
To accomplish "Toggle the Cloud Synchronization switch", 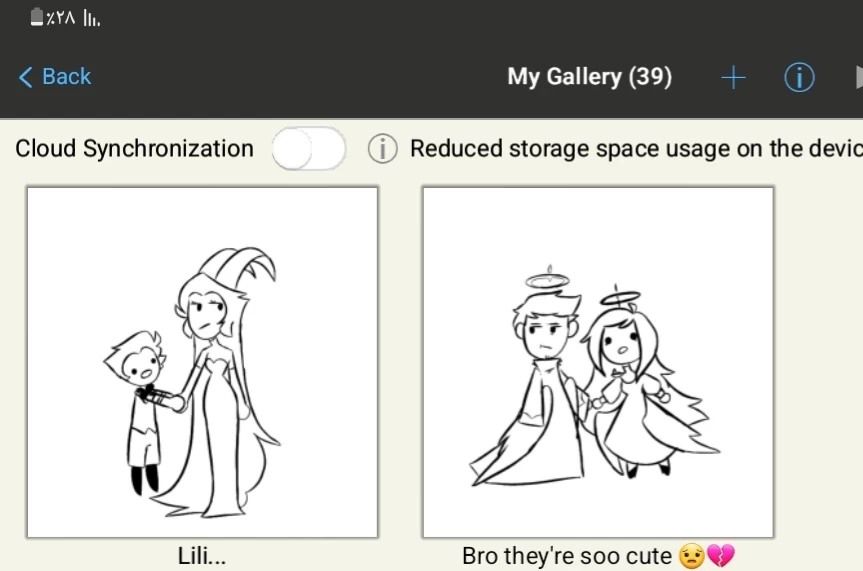I will click(309, 150).
